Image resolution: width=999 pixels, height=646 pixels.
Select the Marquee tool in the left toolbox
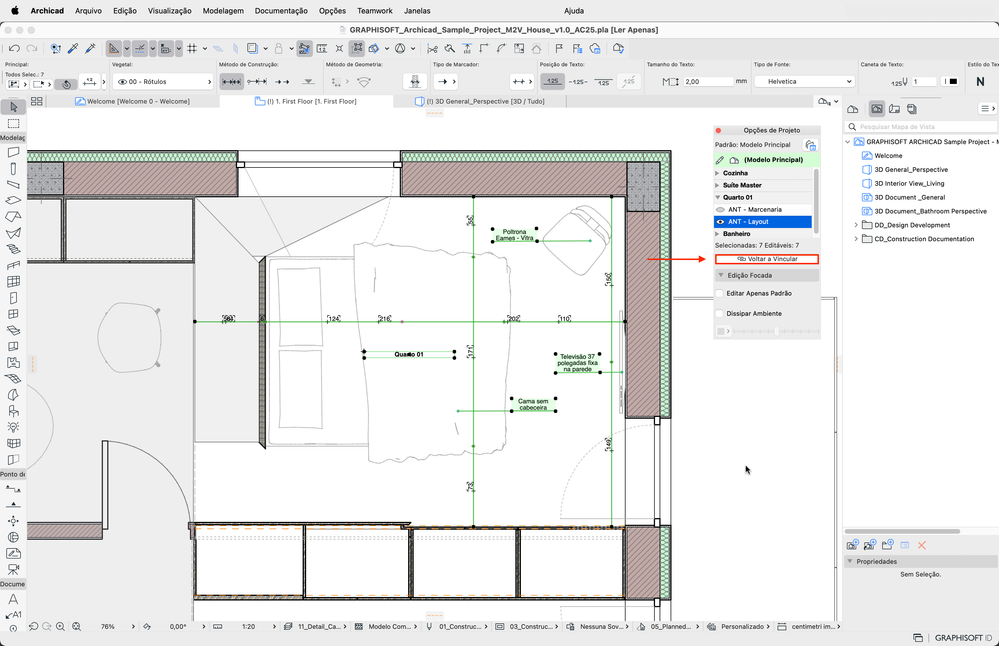13,124
